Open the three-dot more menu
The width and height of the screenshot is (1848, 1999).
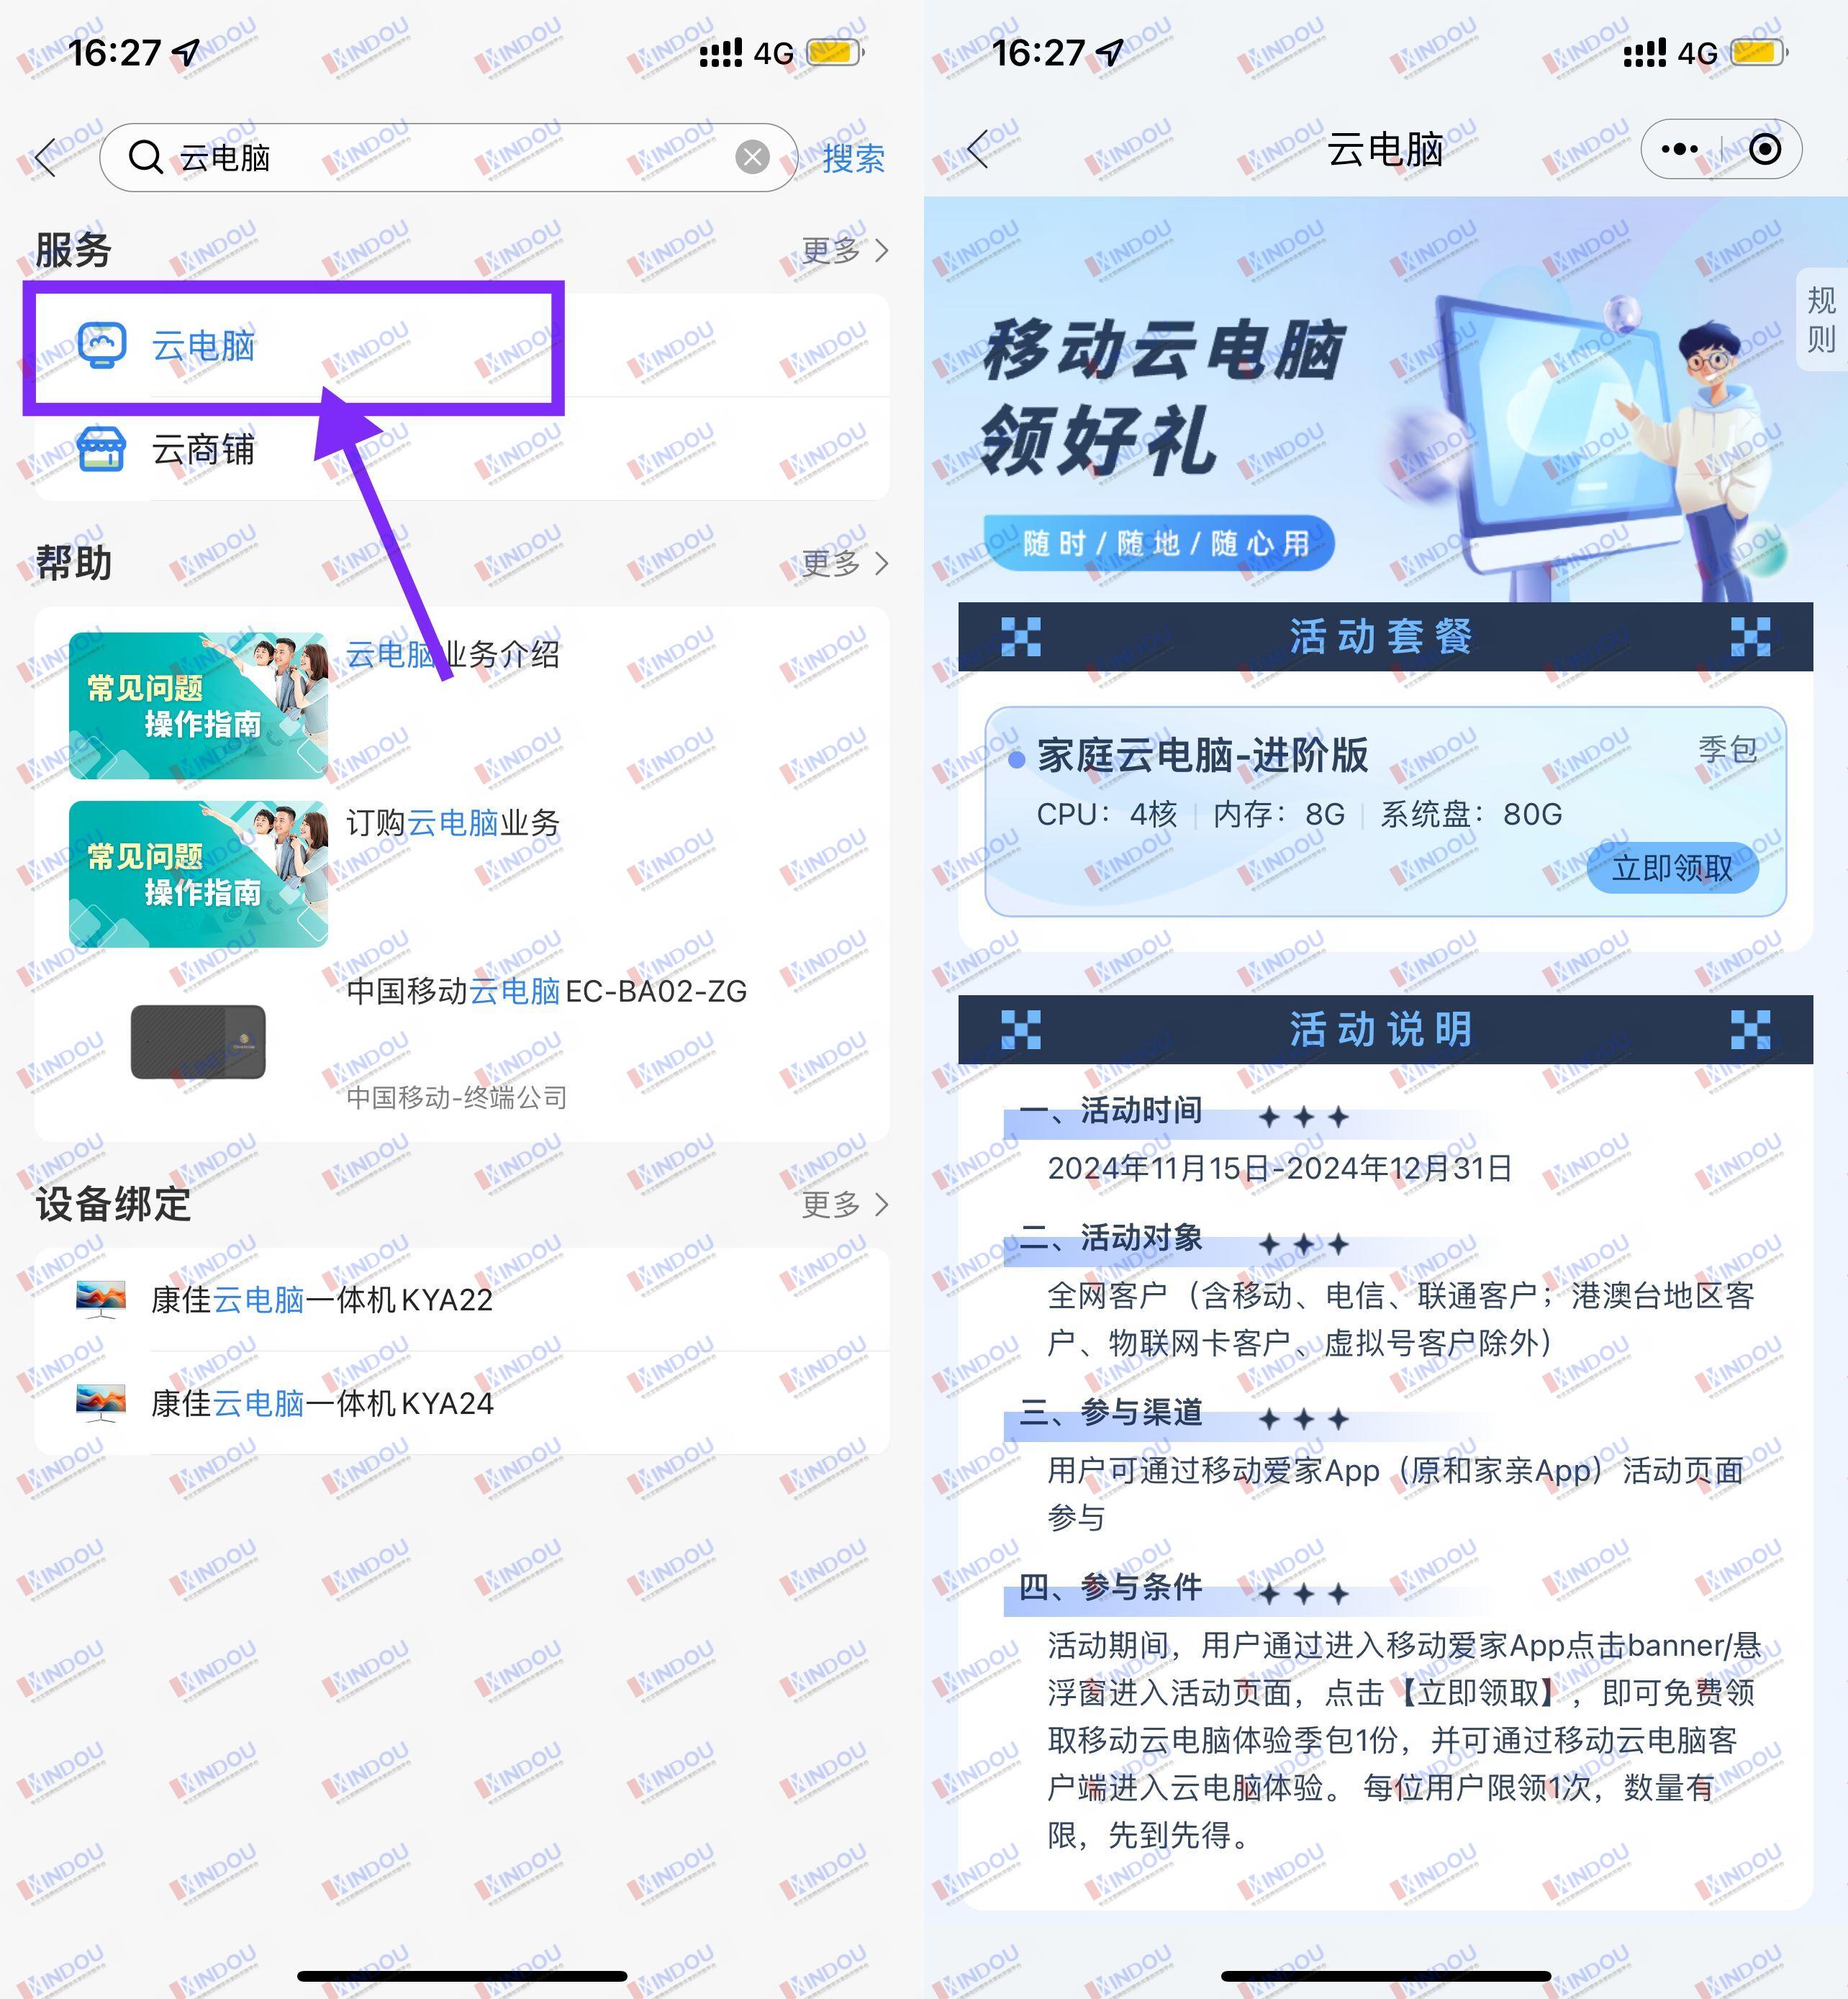pos(1680,149)
